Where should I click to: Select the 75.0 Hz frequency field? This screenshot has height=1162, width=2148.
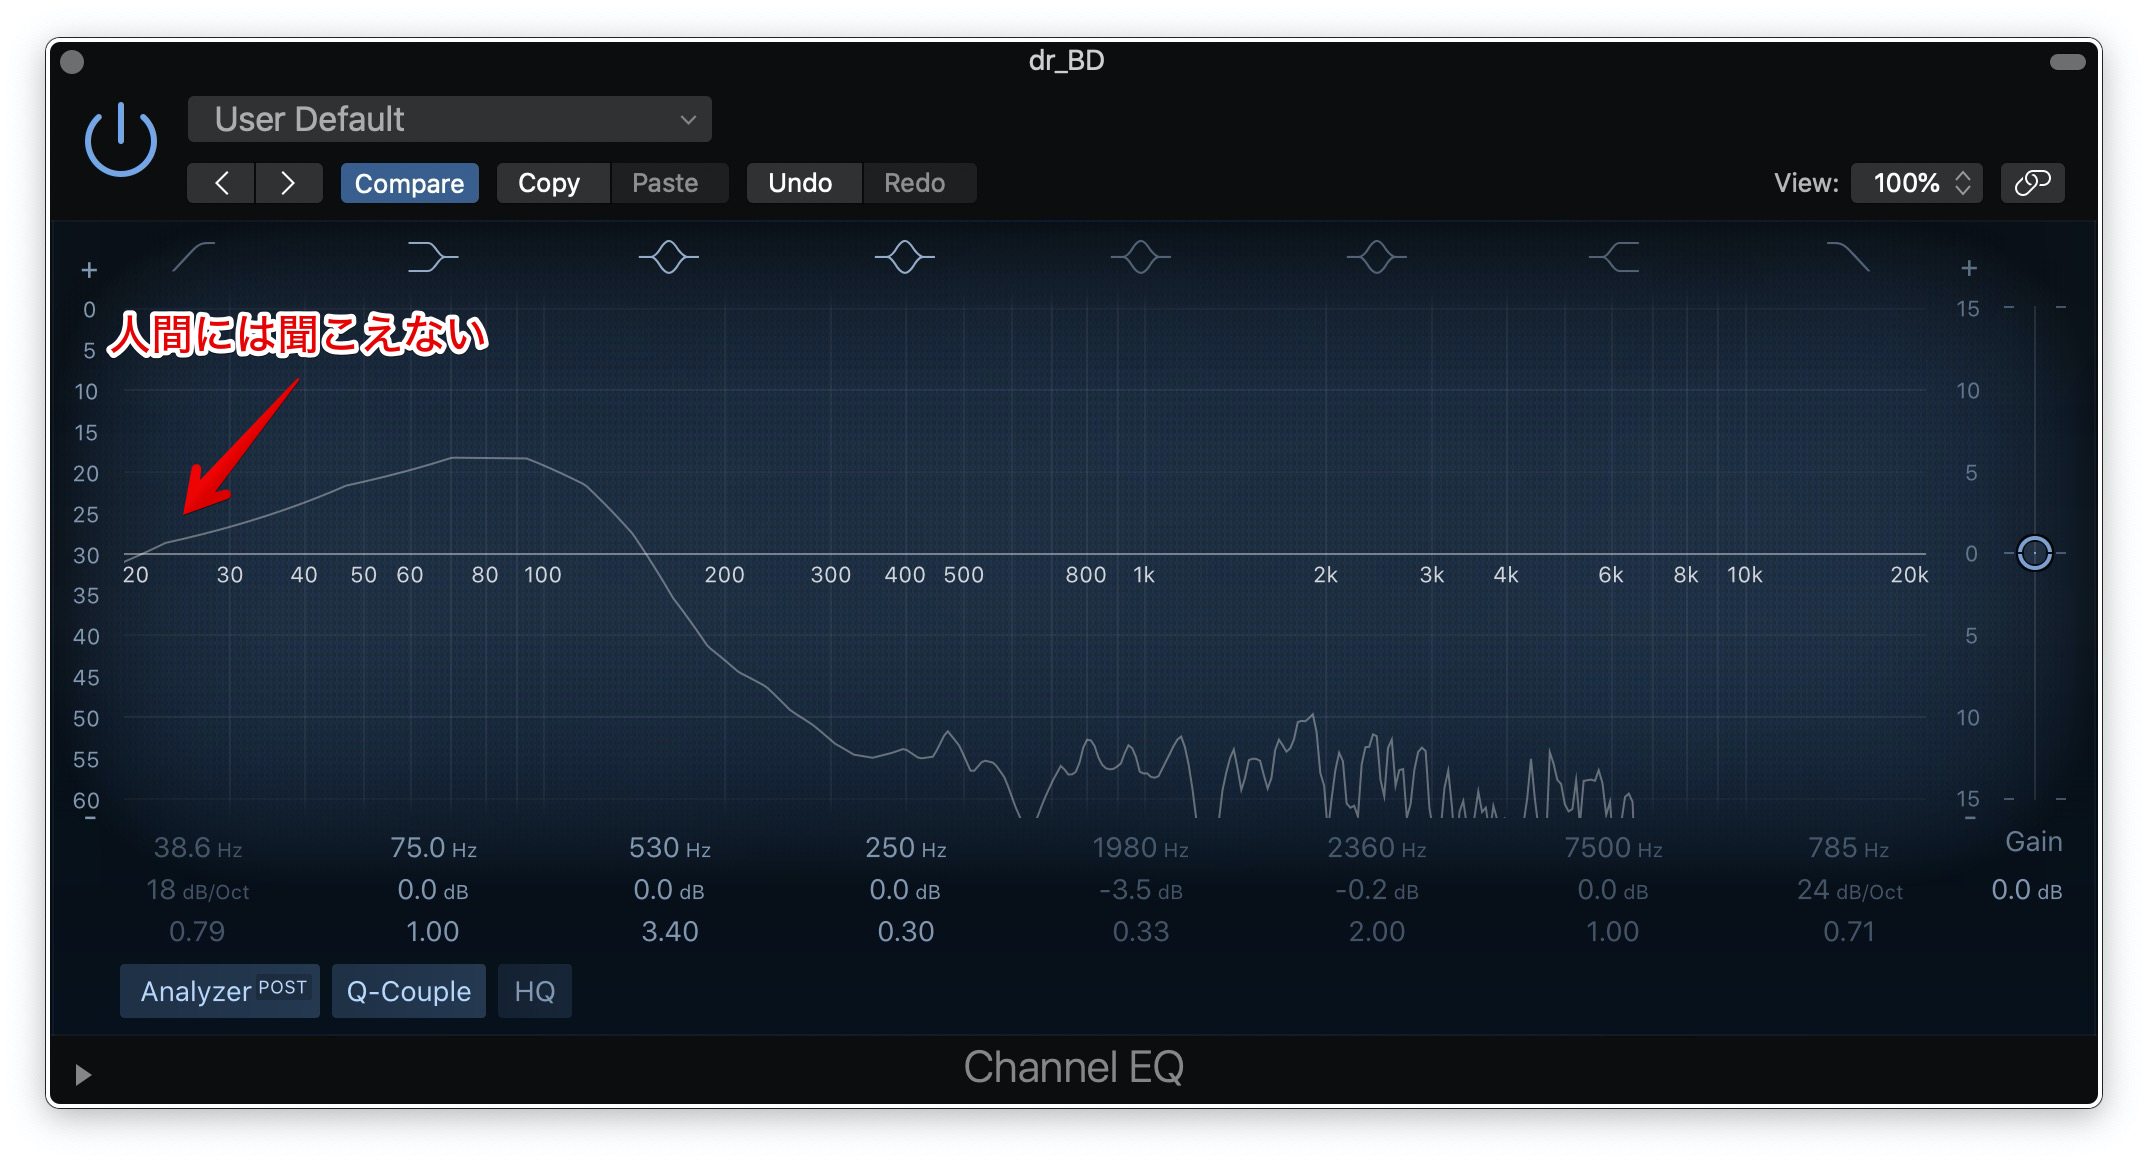pos(432,848)
